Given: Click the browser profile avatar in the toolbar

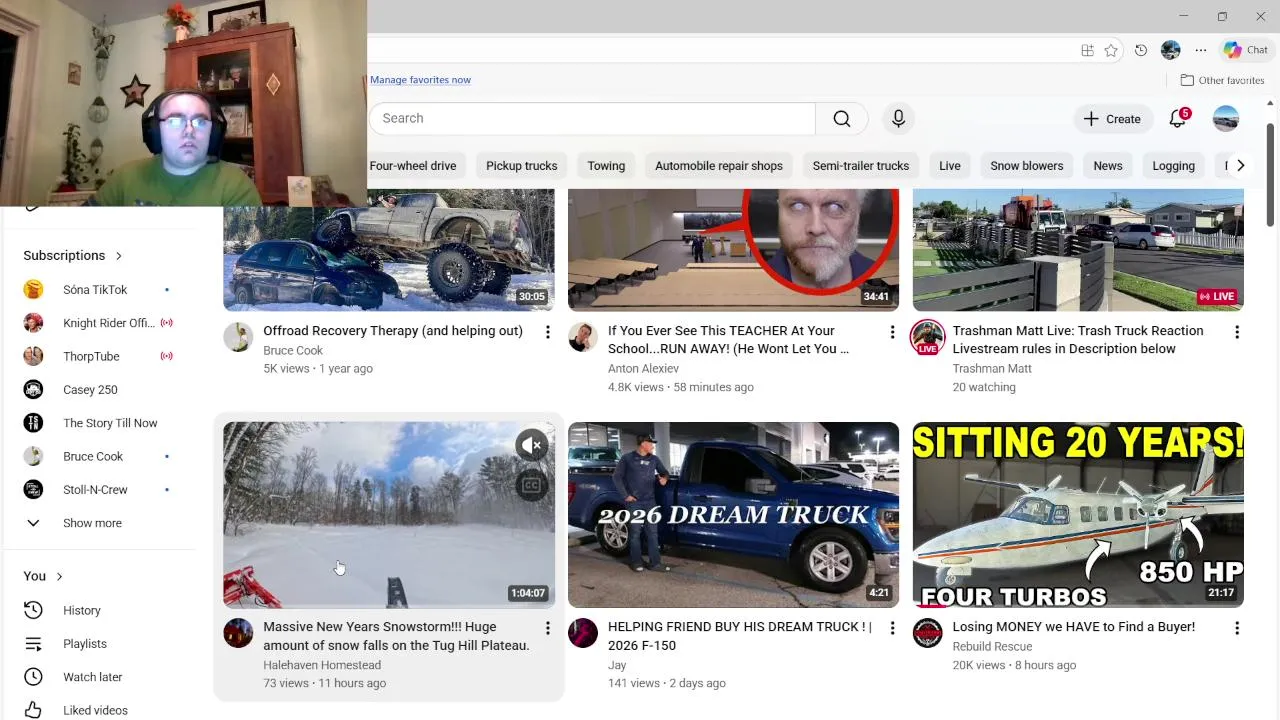Looking at the screenshot, I should pyautogui.click(x=1171, y=50).
